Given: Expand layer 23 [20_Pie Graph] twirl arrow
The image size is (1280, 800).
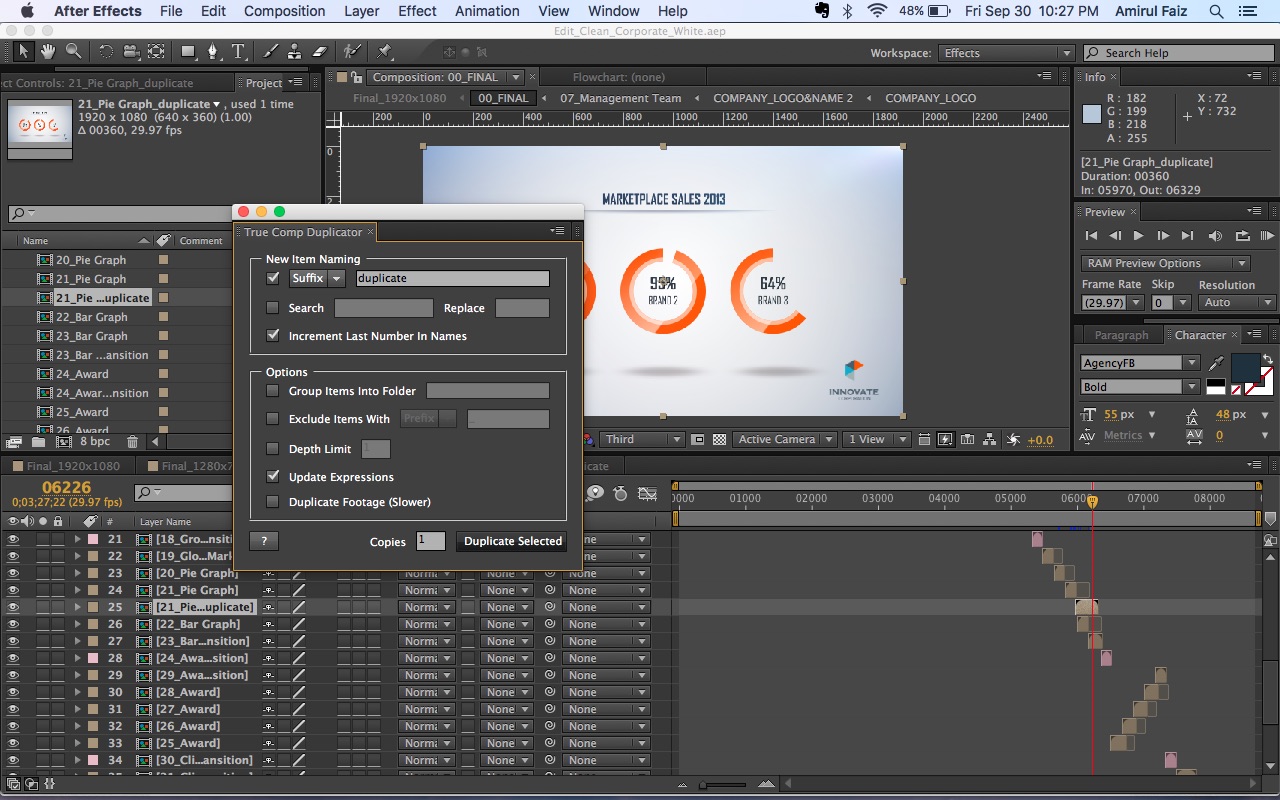Looking at the screenshot, I should [77, 573].
